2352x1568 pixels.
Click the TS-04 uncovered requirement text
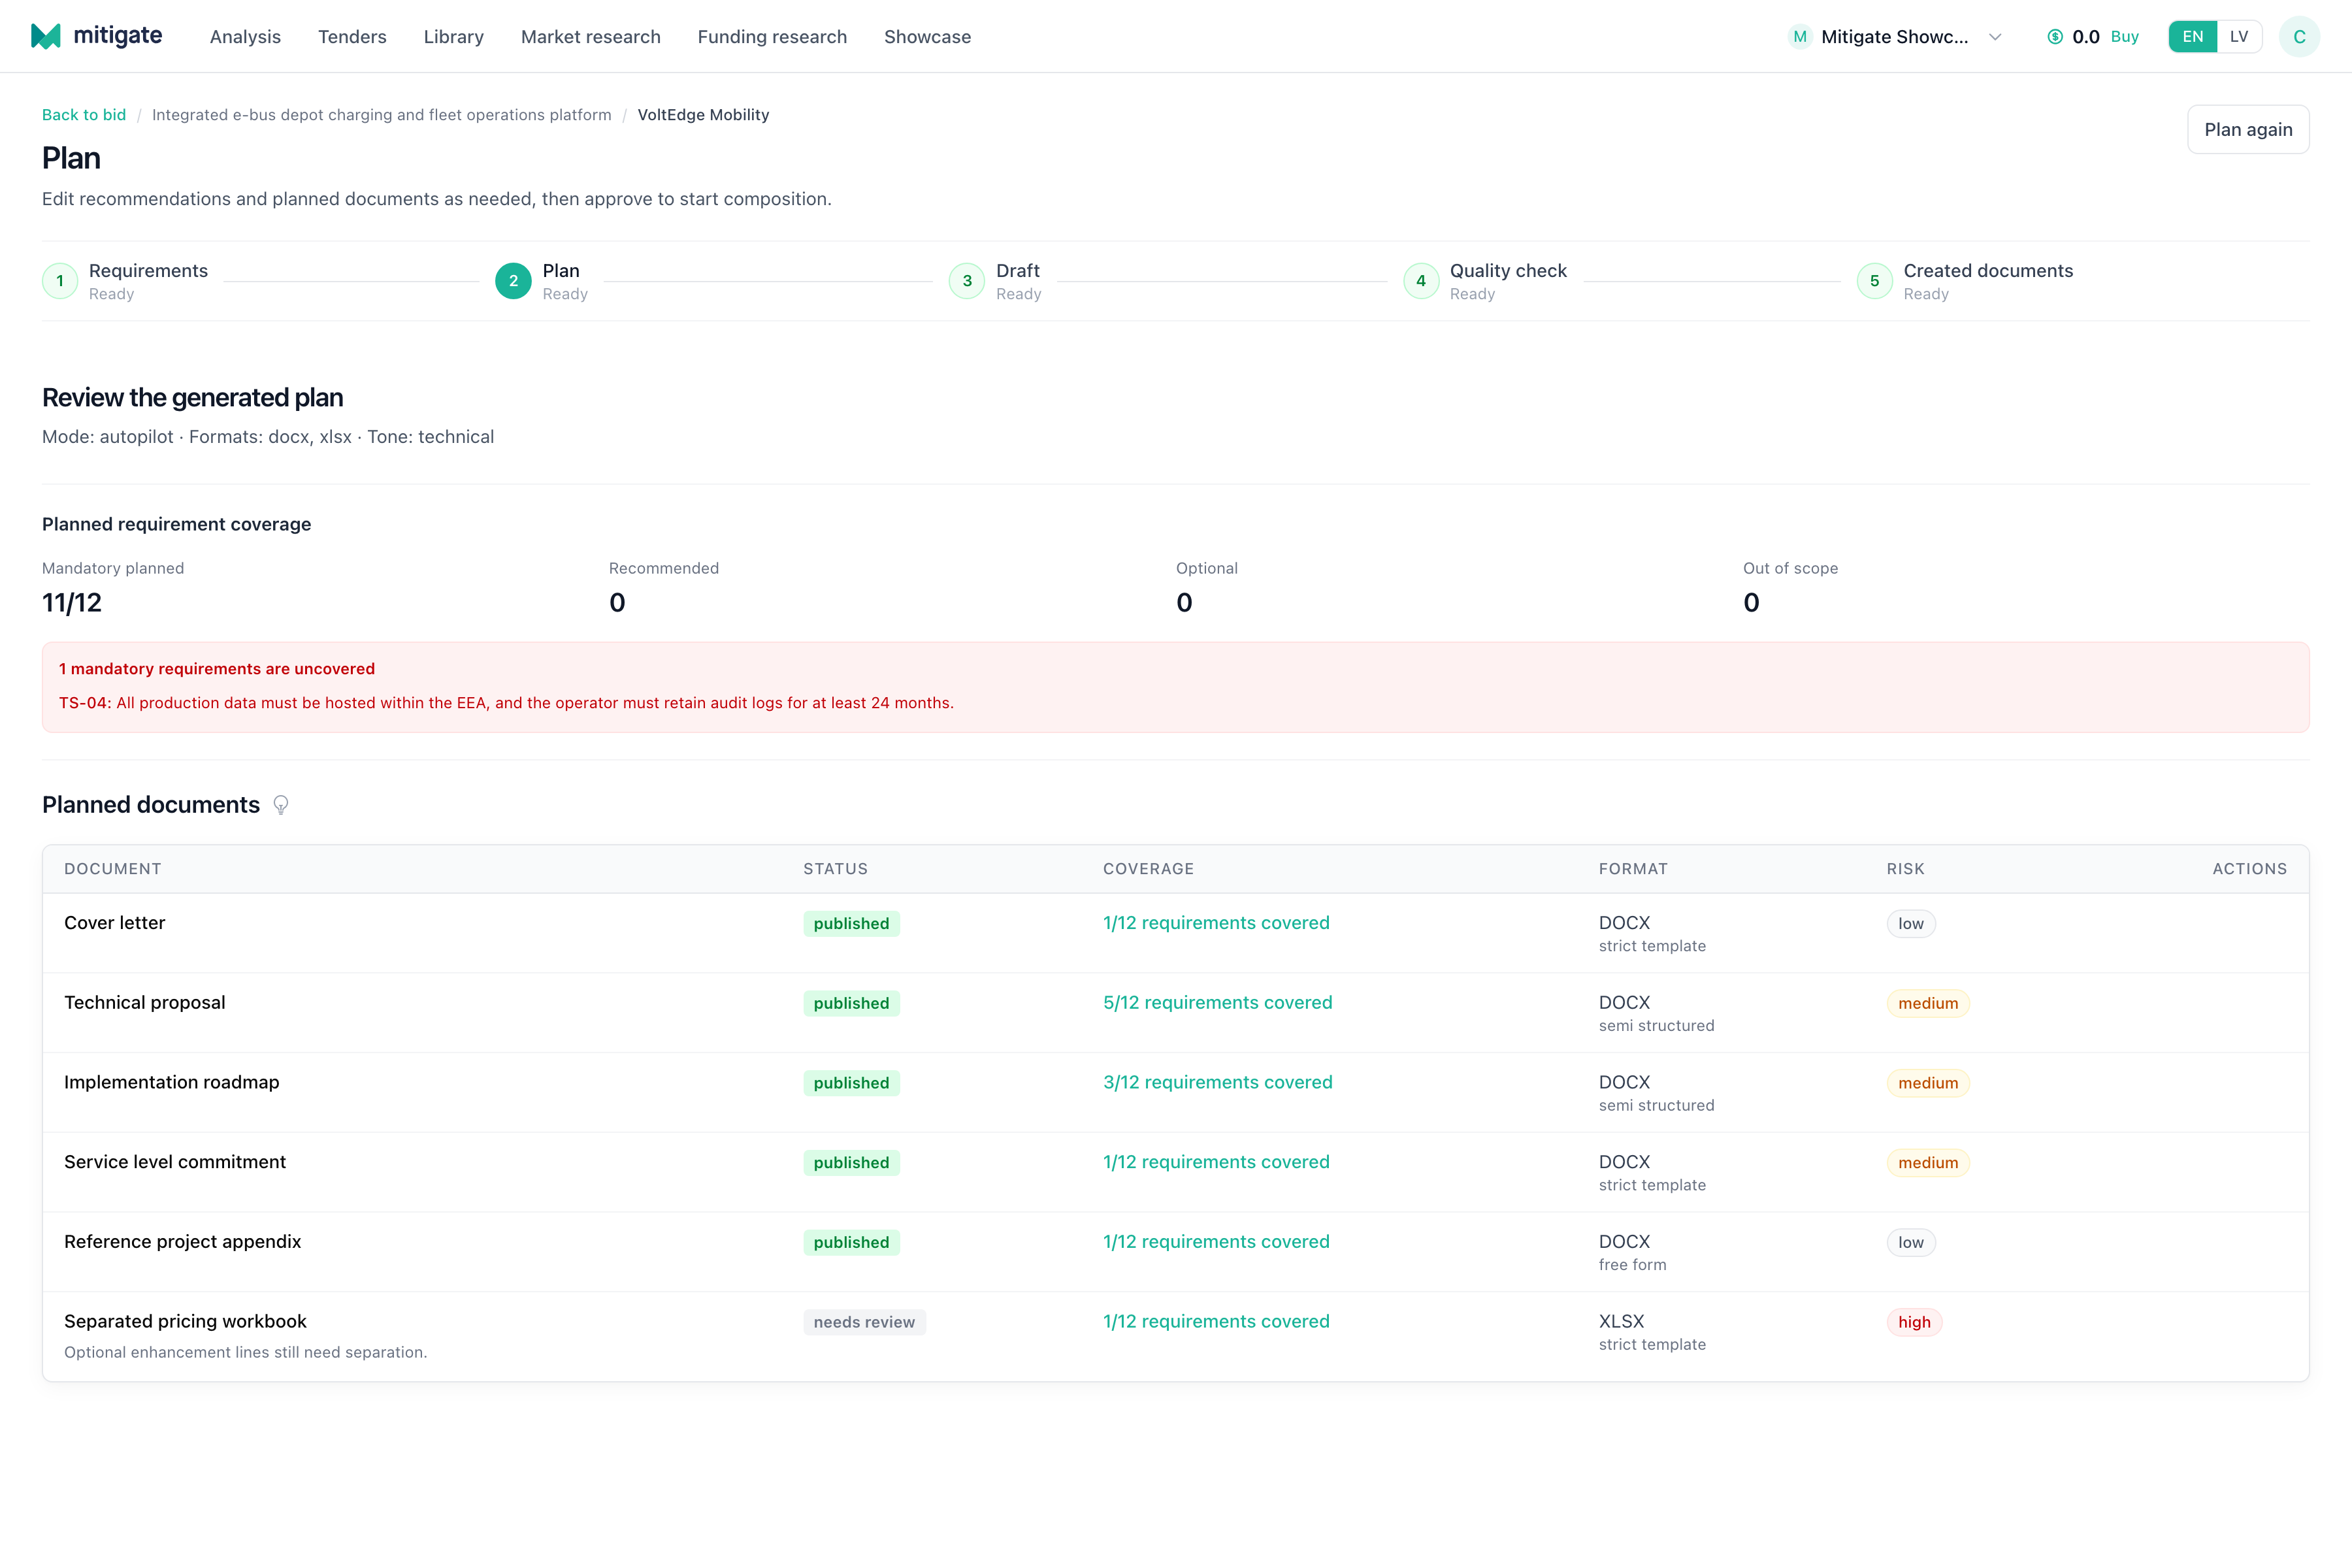point(506,703)
